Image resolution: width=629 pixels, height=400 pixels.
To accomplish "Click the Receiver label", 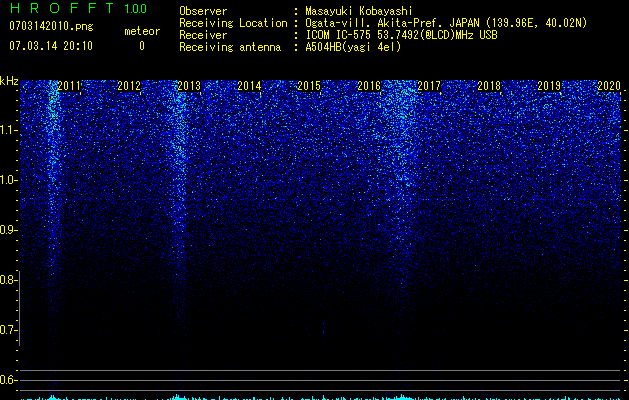I will pyautogui.click(x=203, y=35).
